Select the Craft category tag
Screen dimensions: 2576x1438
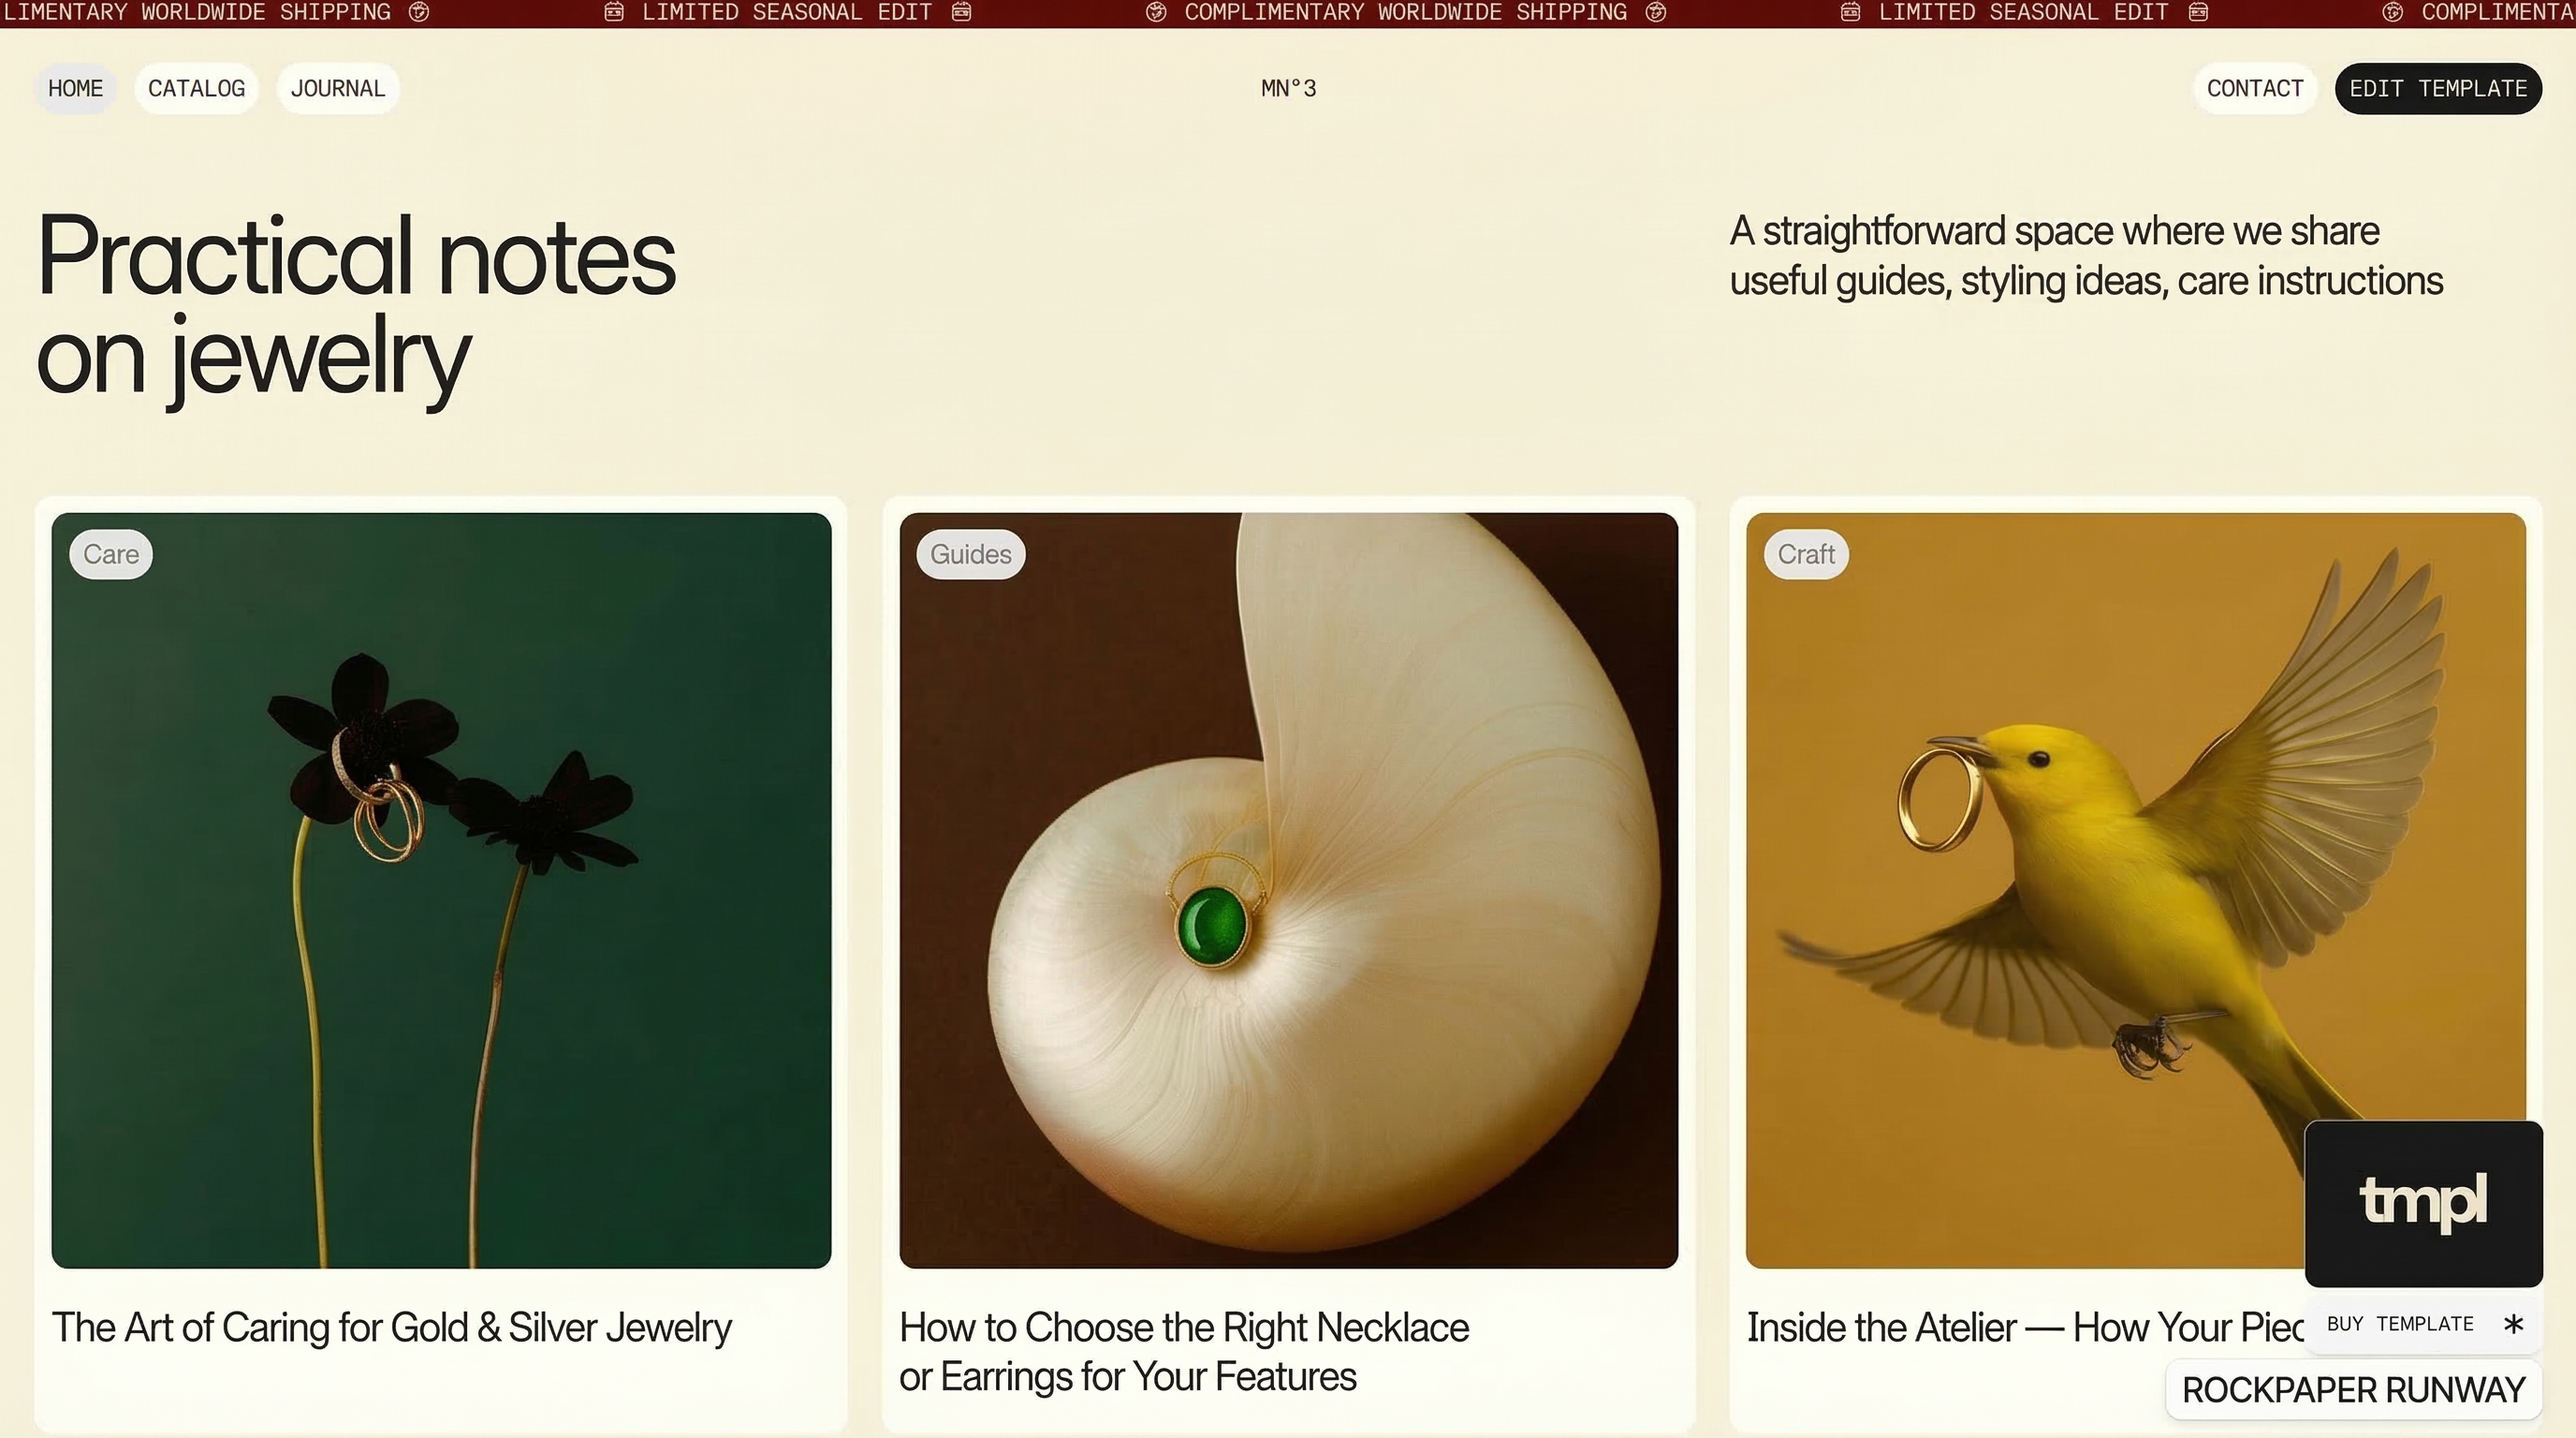tap(1806, 554)
